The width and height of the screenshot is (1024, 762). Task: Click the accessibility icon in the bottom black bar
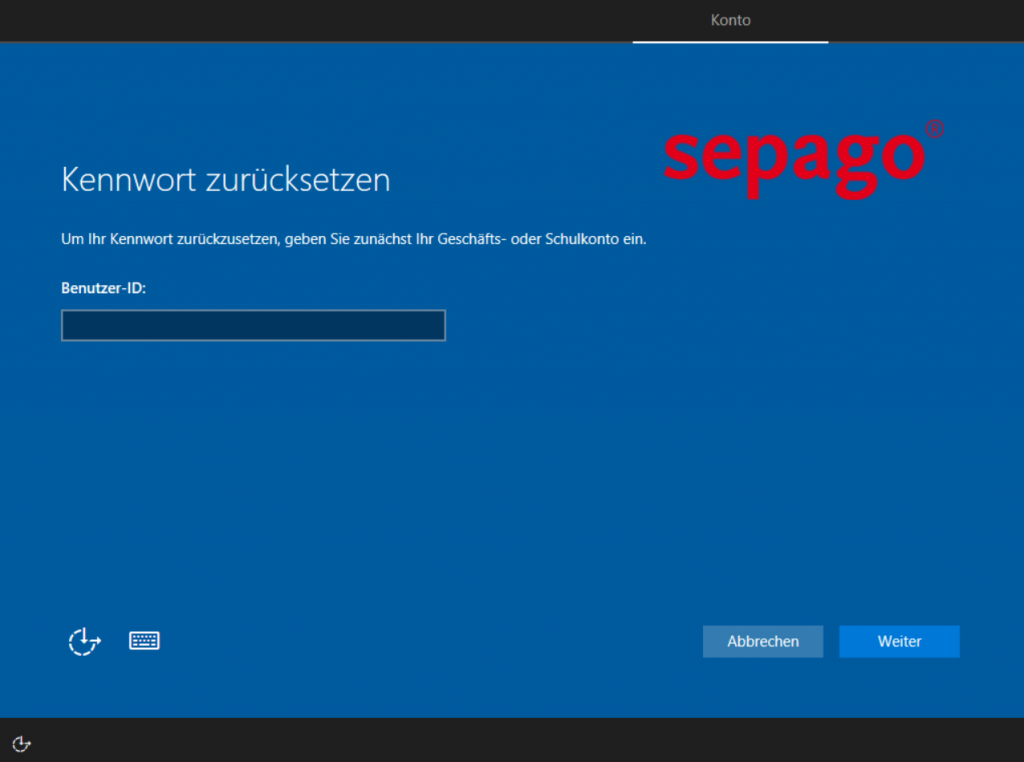pos(22,744)
